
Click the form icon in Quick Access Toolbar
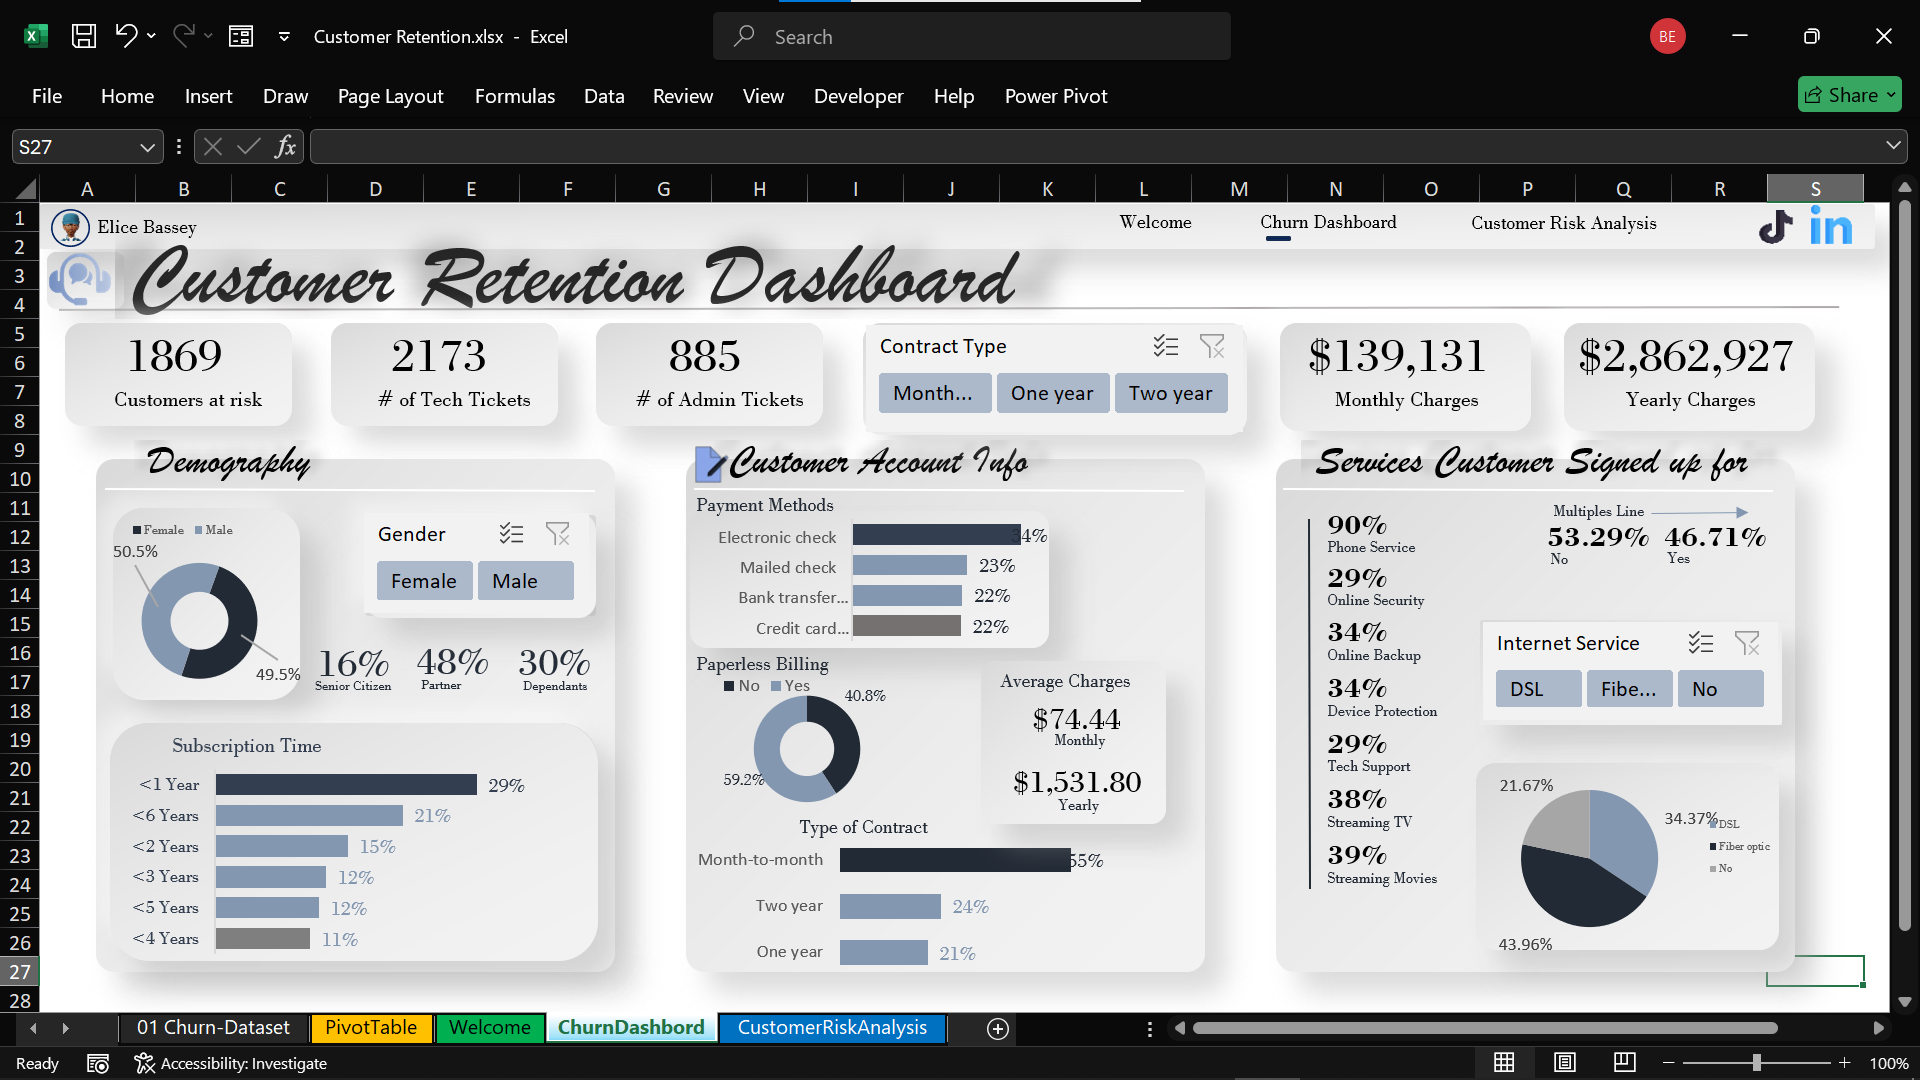241,37
